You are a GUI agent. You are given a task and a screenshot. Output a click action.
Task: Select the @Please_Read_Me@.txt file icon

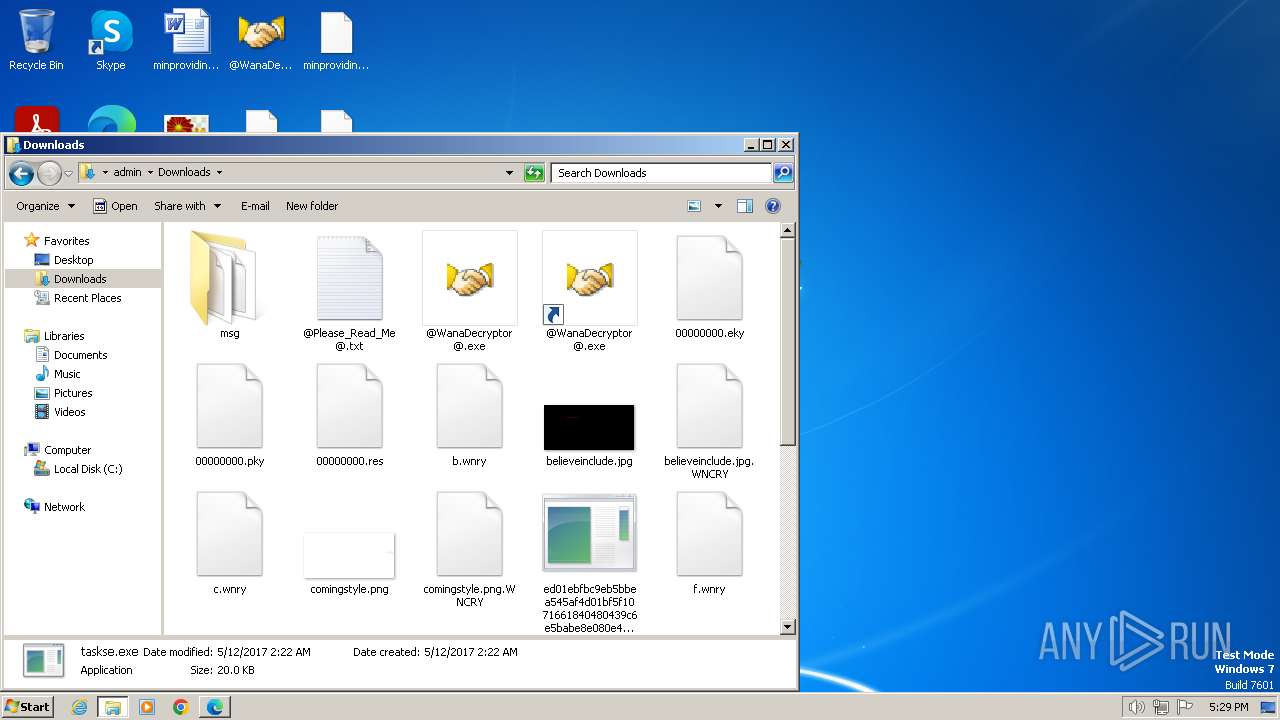[349, 278]
